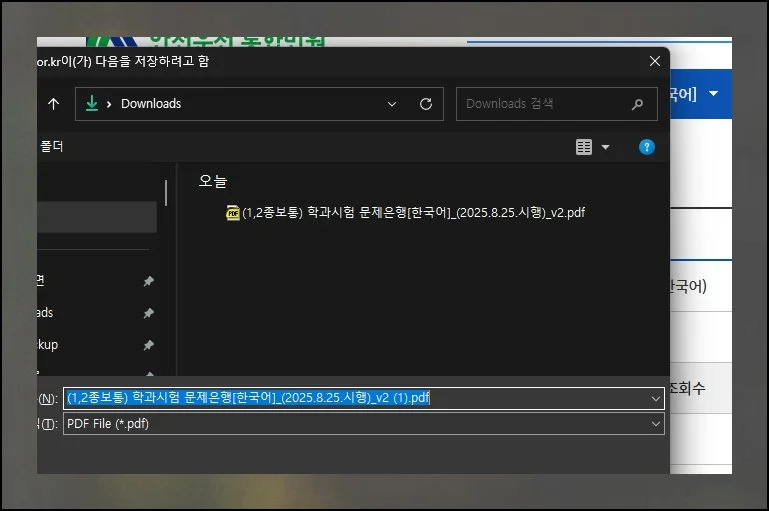Click the view layout icon
The height and width of the screenshot is (511, 769).
point(584,147)
